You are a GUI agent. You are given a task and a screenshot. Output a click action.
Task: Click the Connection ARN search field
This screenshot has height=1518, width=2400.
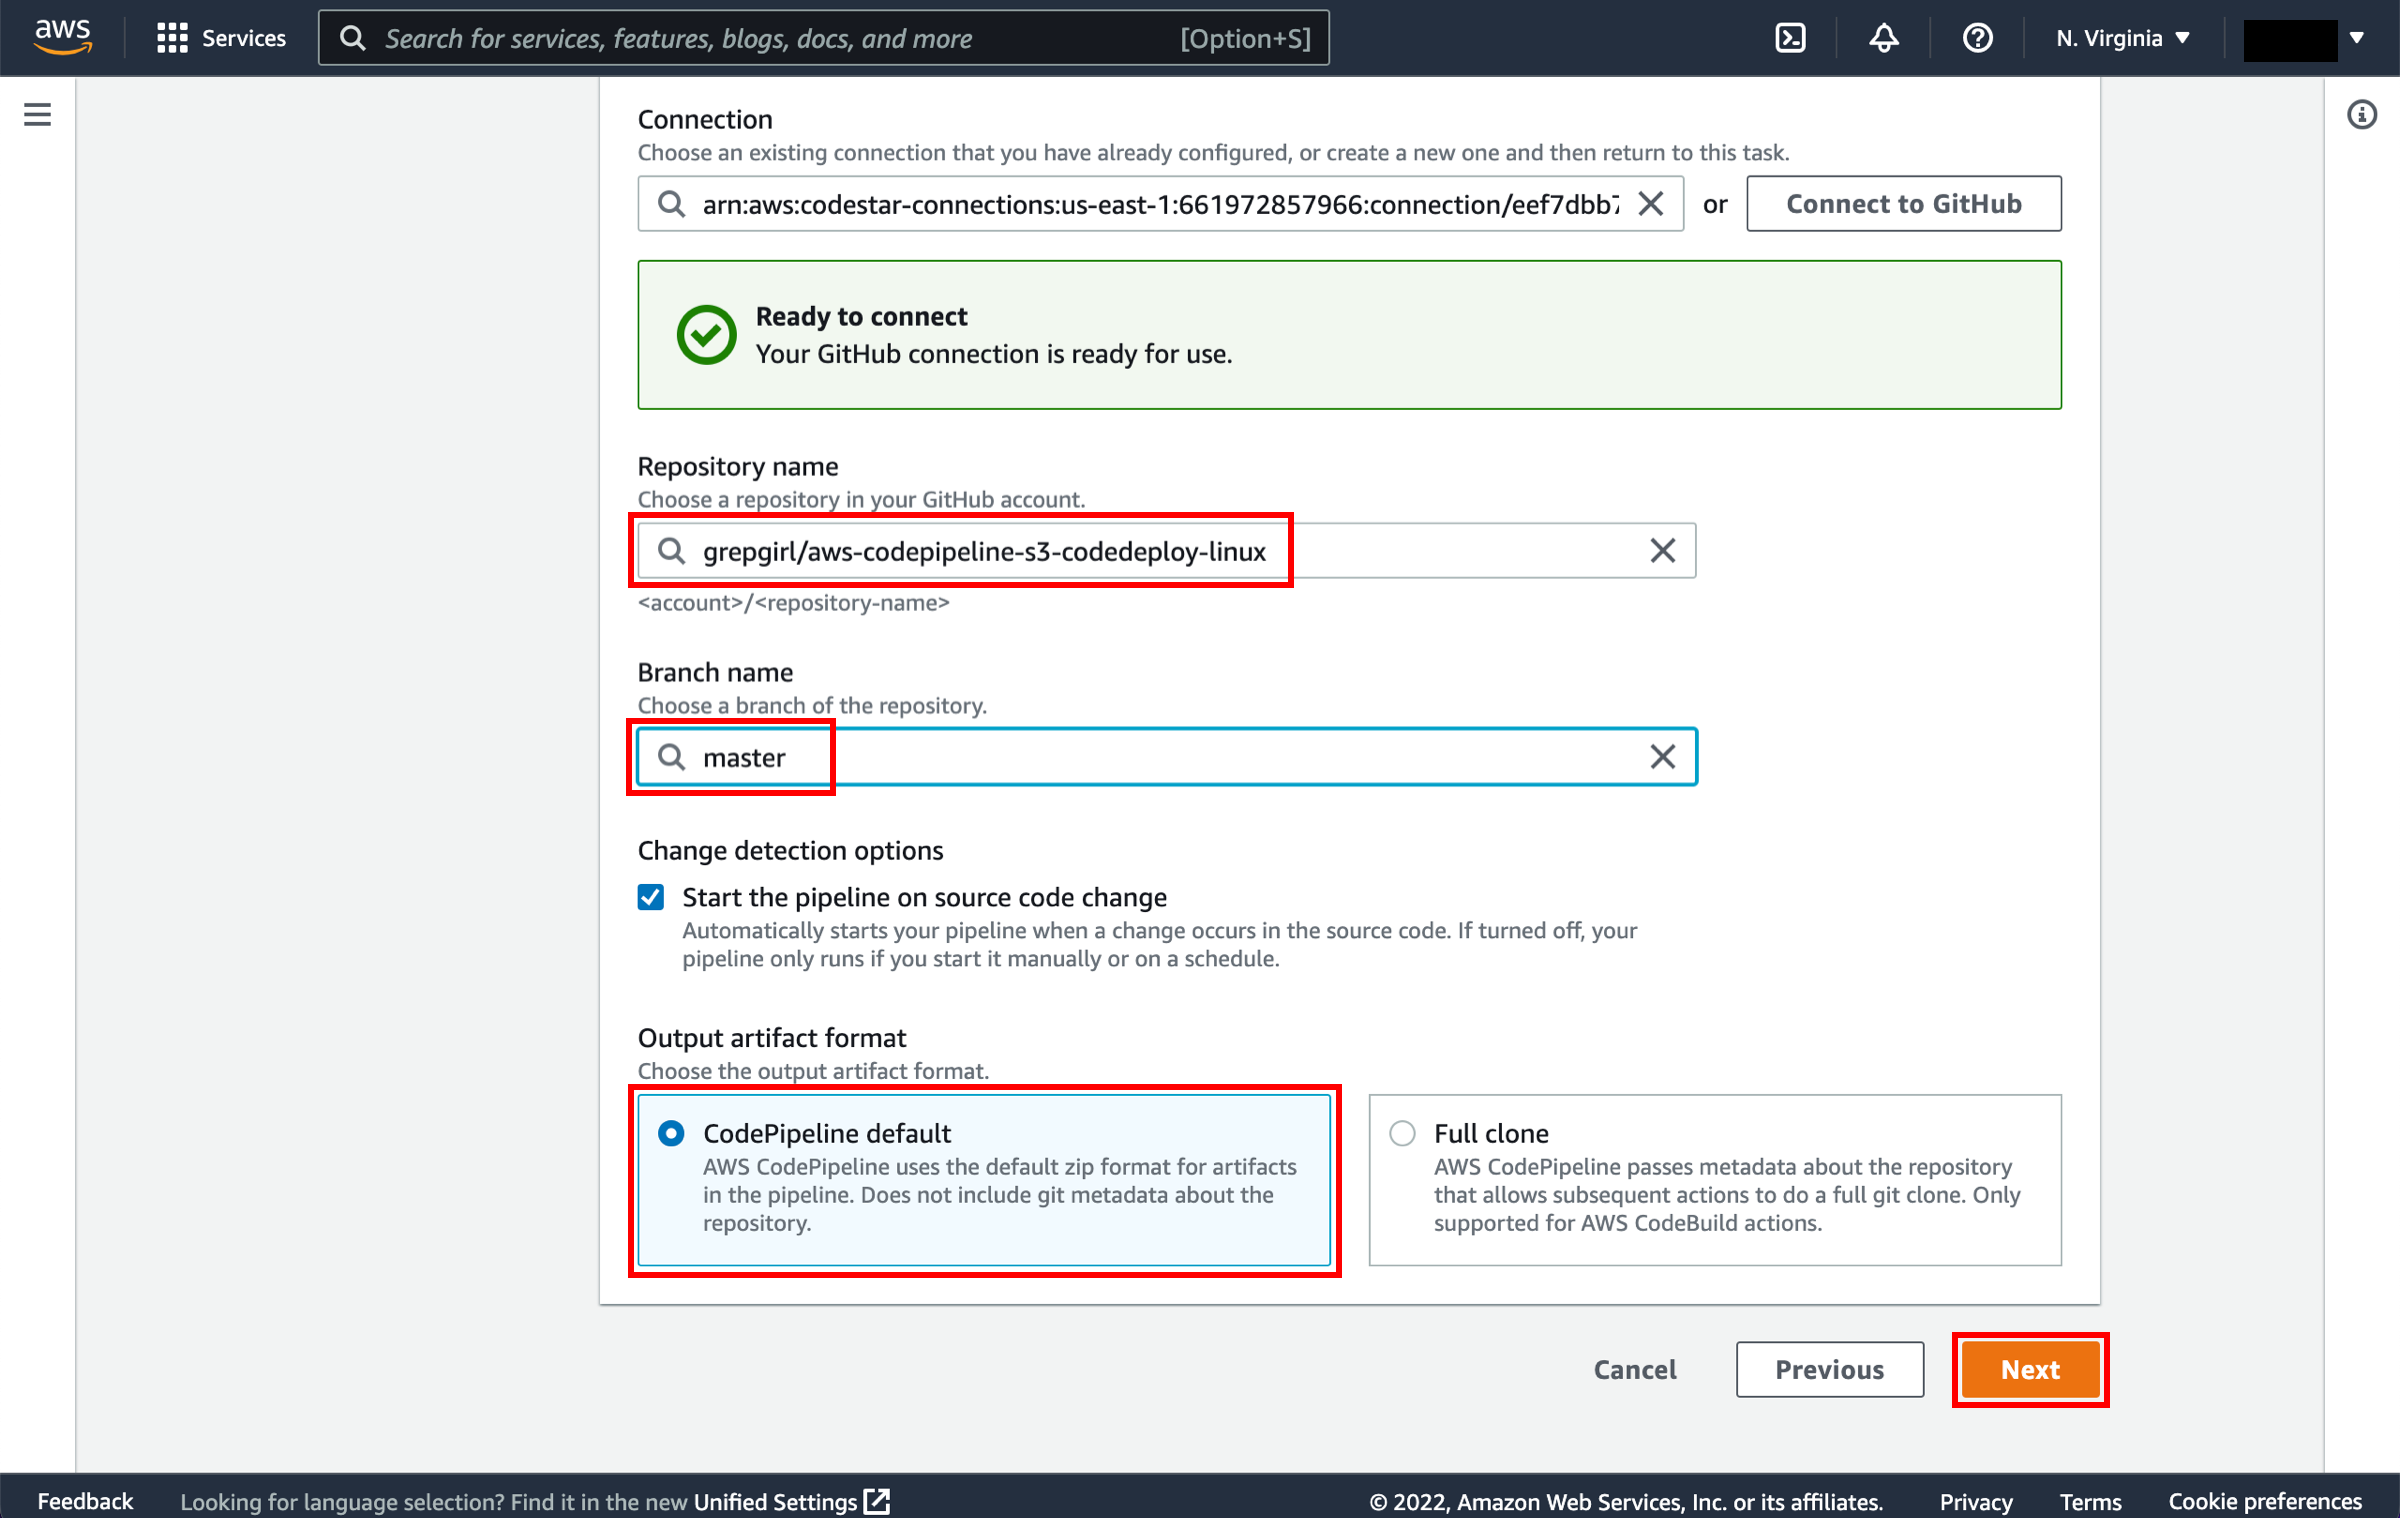1160,204
